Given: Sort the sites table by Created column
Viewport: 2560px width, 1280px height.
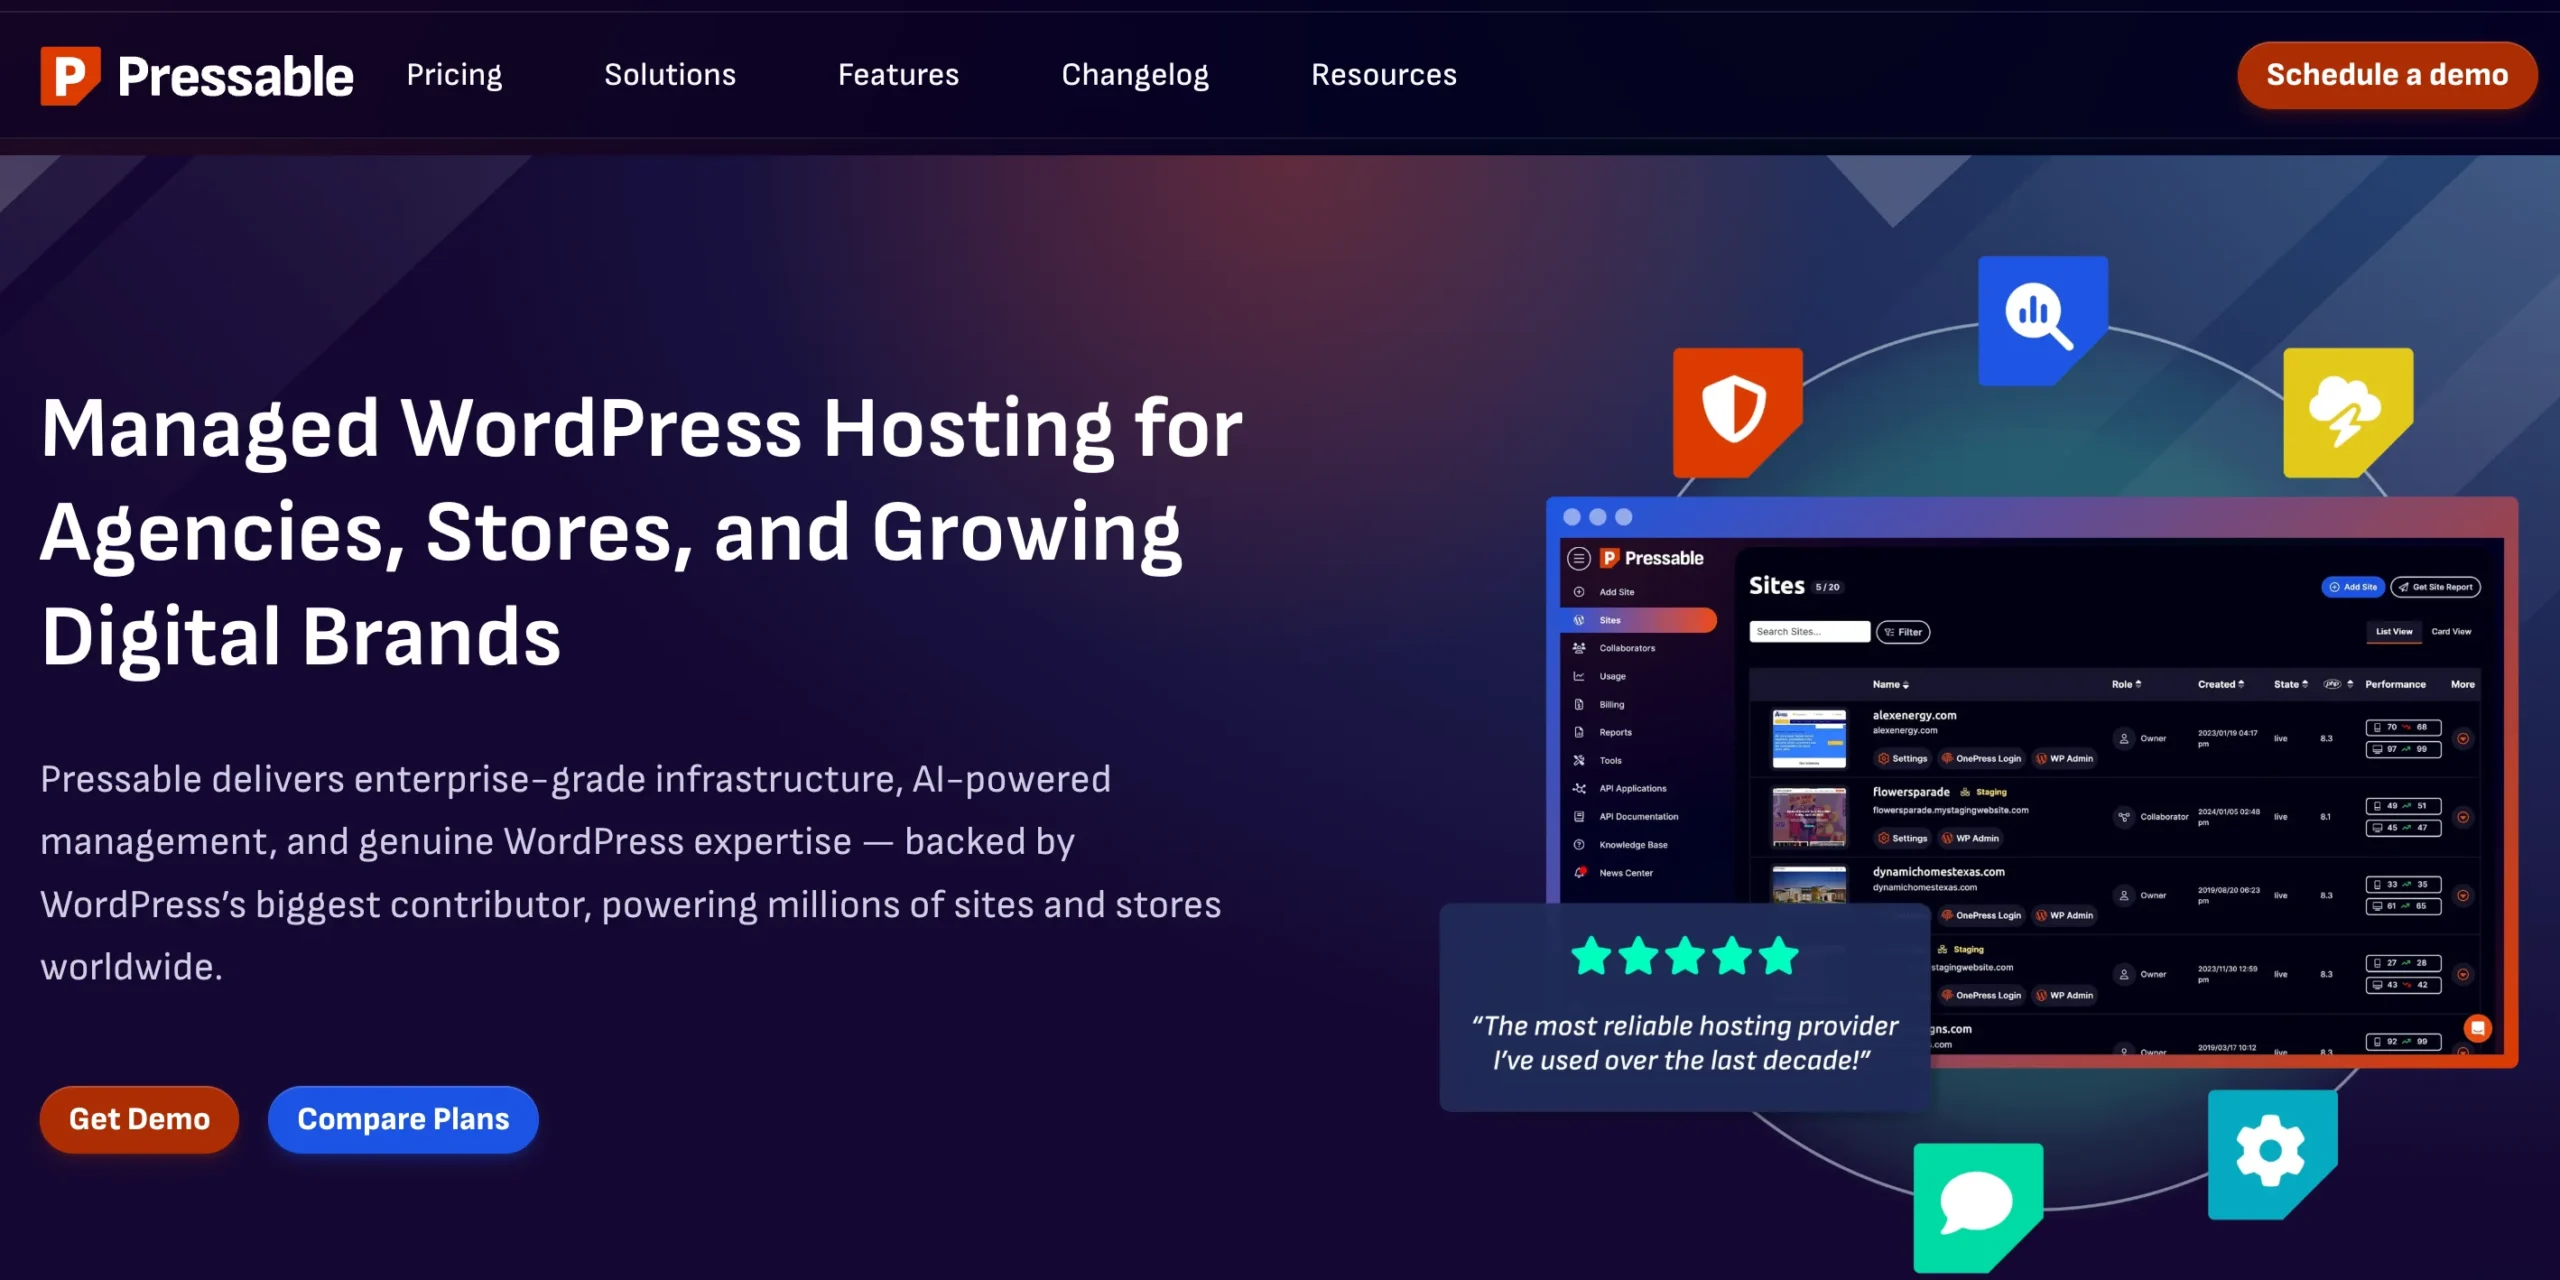Looking at the screenshot, I should pyautogui.click(x=2221, y=685).
